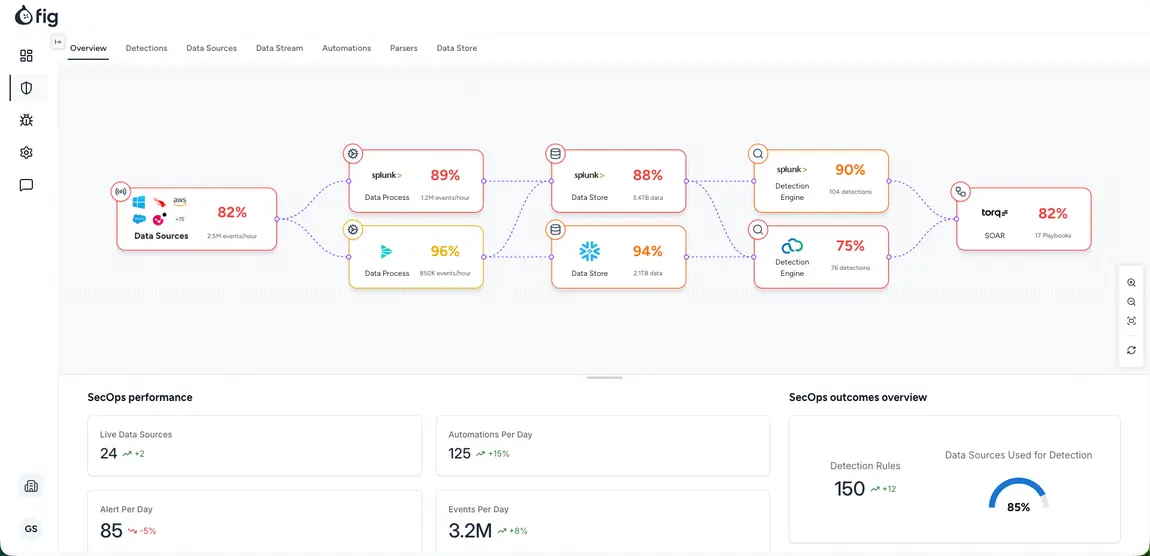1150x556 pixels.
Task: Refresh the pipeline diagram
Action: (x=1132, y=351)
